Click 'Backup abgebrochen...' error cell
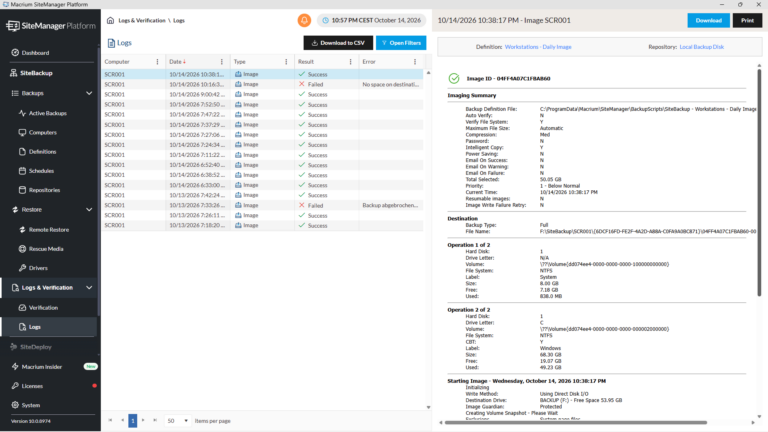 [x=390, y=205]
